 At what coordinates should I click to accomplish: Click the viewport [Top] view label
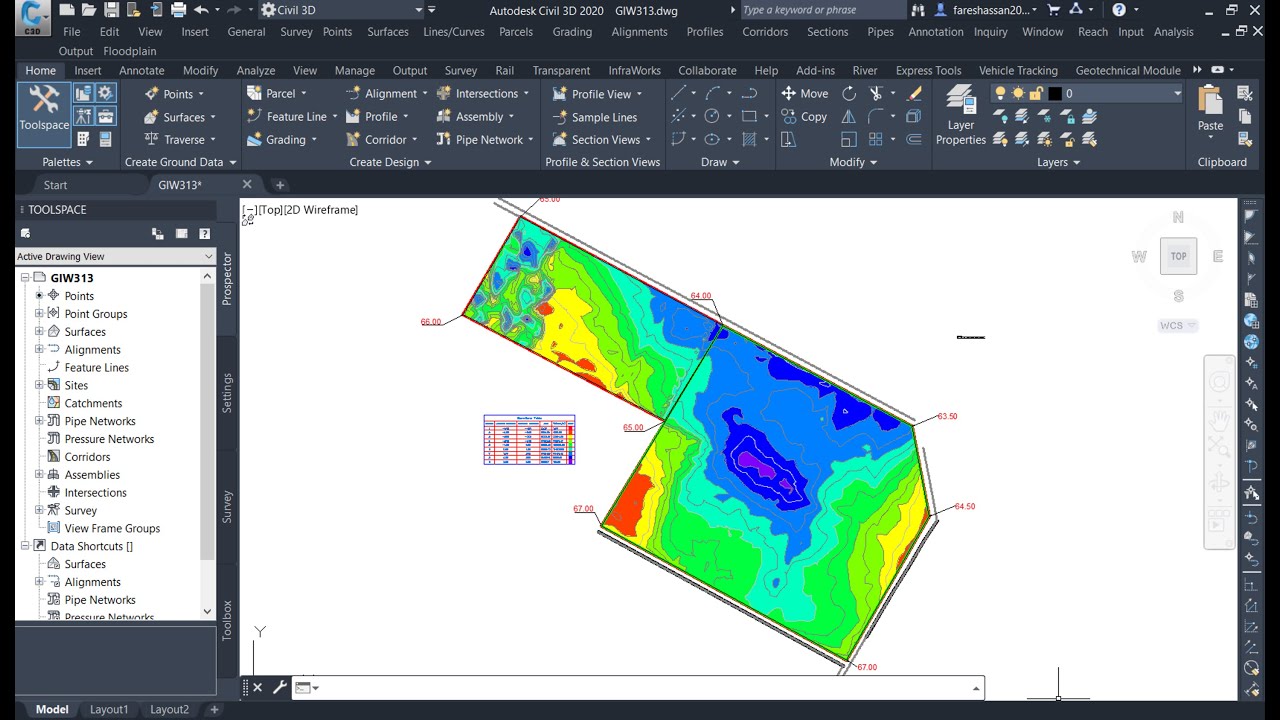(270, 210)
